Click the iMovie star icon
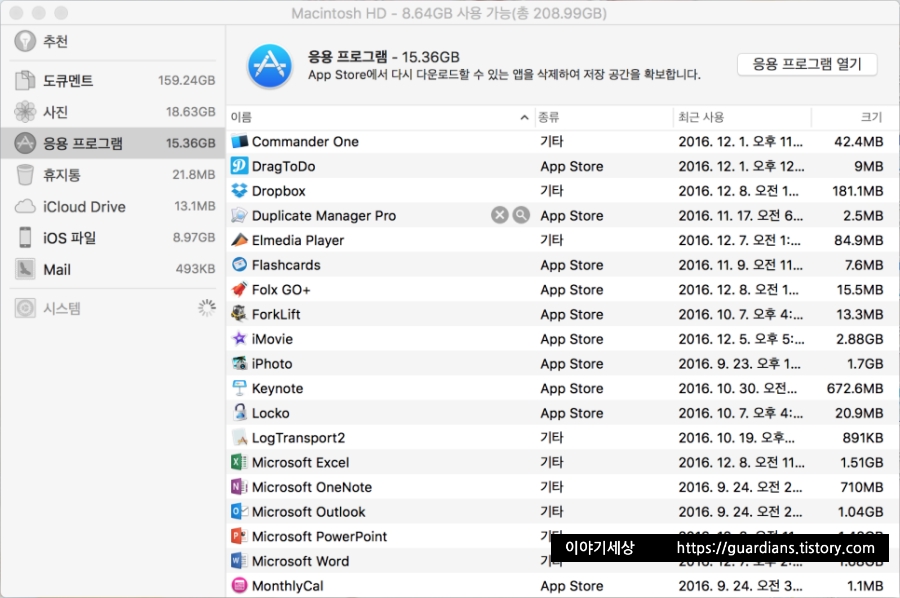The image size is (900, 598). tap(239, 339)
